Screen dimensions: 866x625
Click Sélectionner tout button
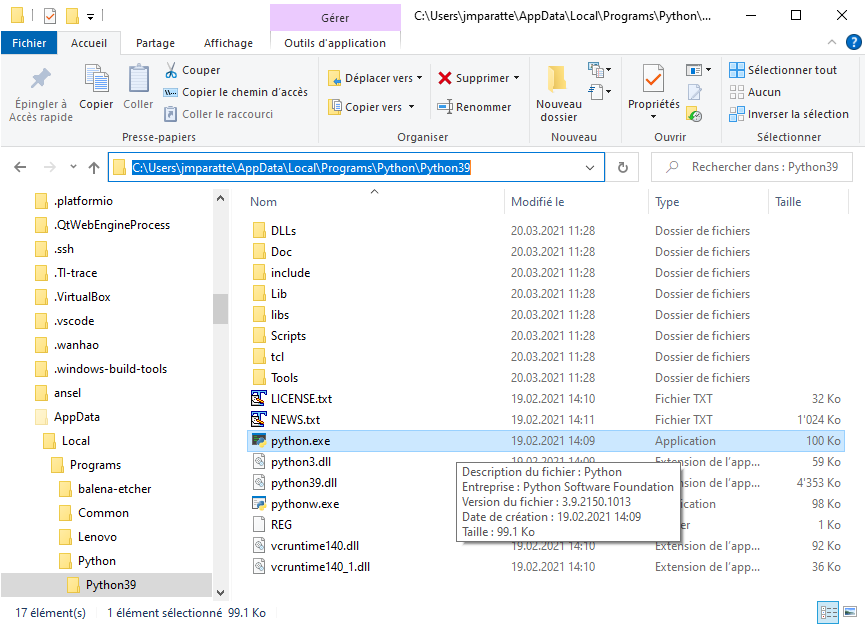coord(783,70)
